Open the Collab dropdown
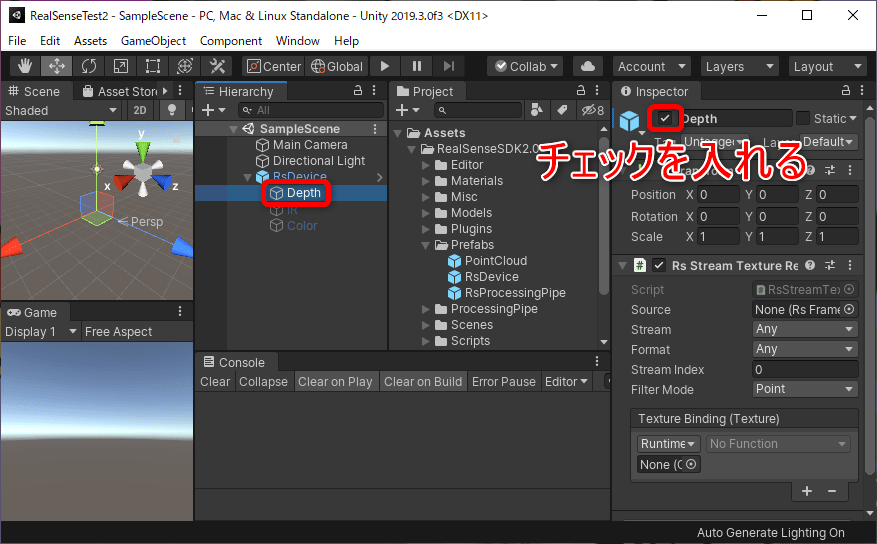 (526, 67)
